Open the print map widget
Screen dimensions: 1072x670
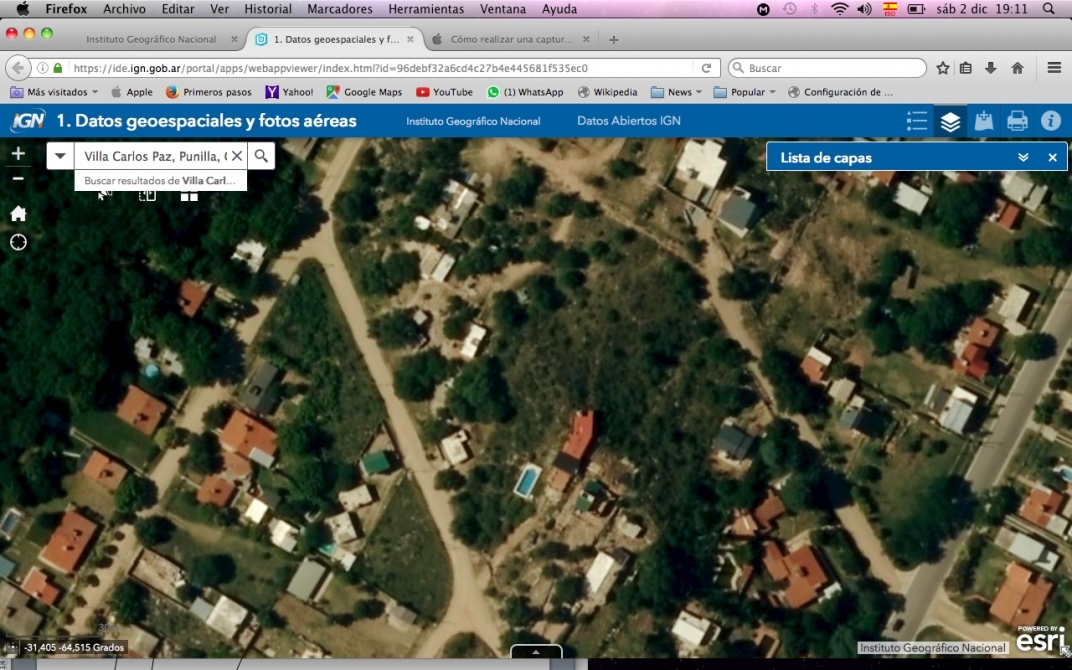(1017, 121)
